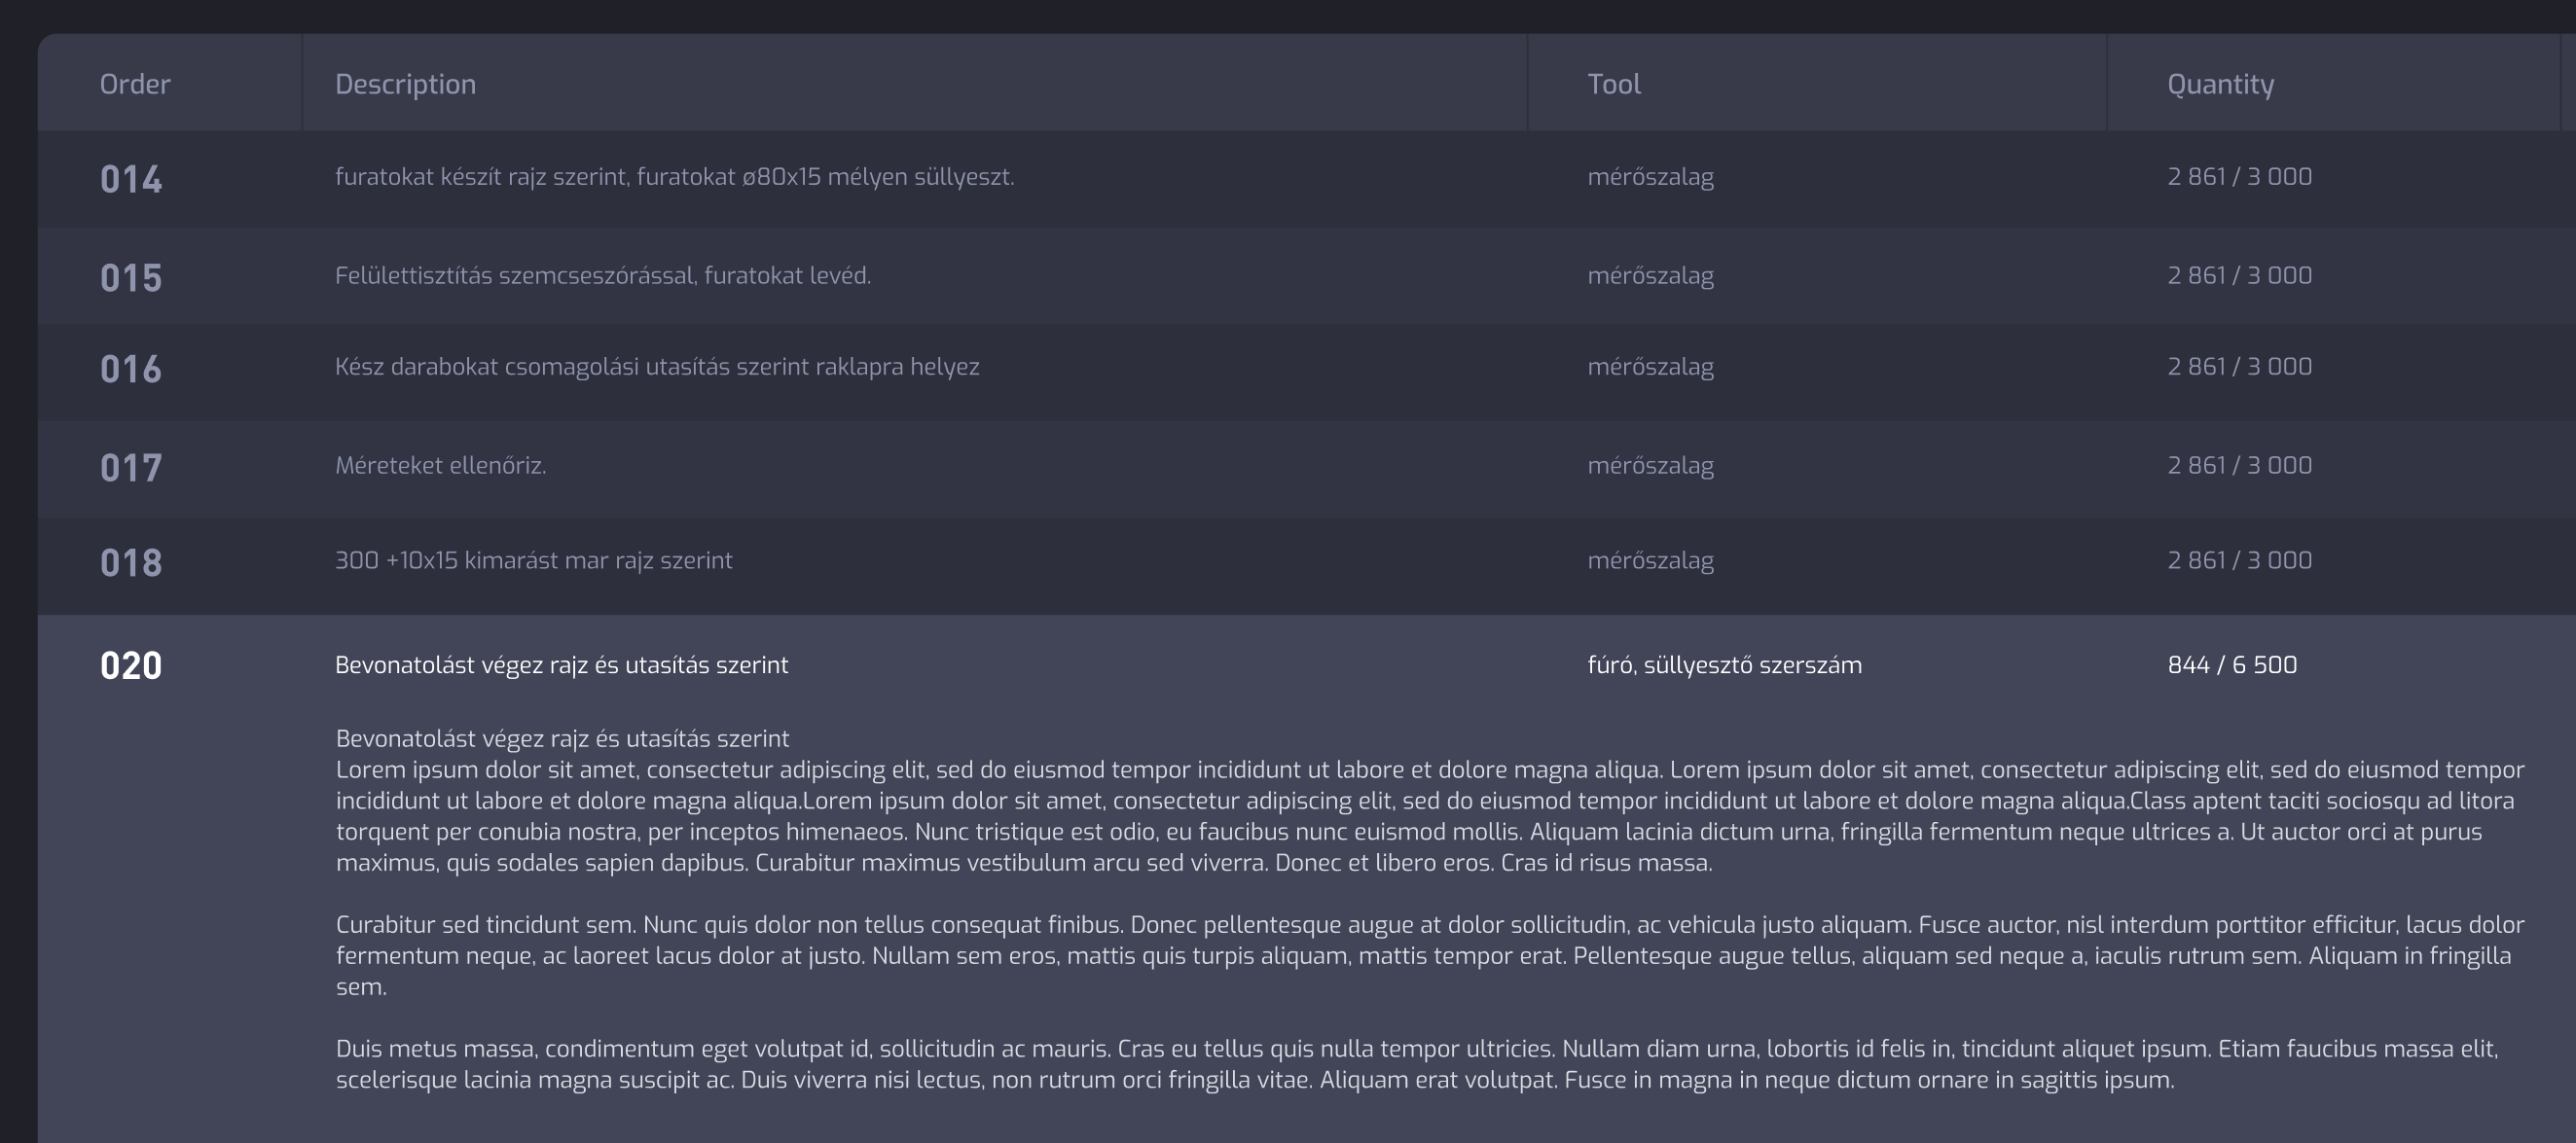Click the Bevonatolást végez detail heading
The width and height of the screenshot is (2576, 1143).
(x=562, y=737)
